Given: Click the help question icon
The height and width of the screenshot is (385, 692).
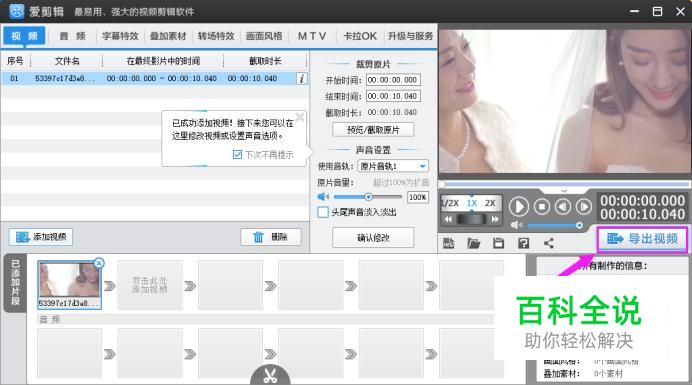Looking at the screenshot, I should click(523, 243).
